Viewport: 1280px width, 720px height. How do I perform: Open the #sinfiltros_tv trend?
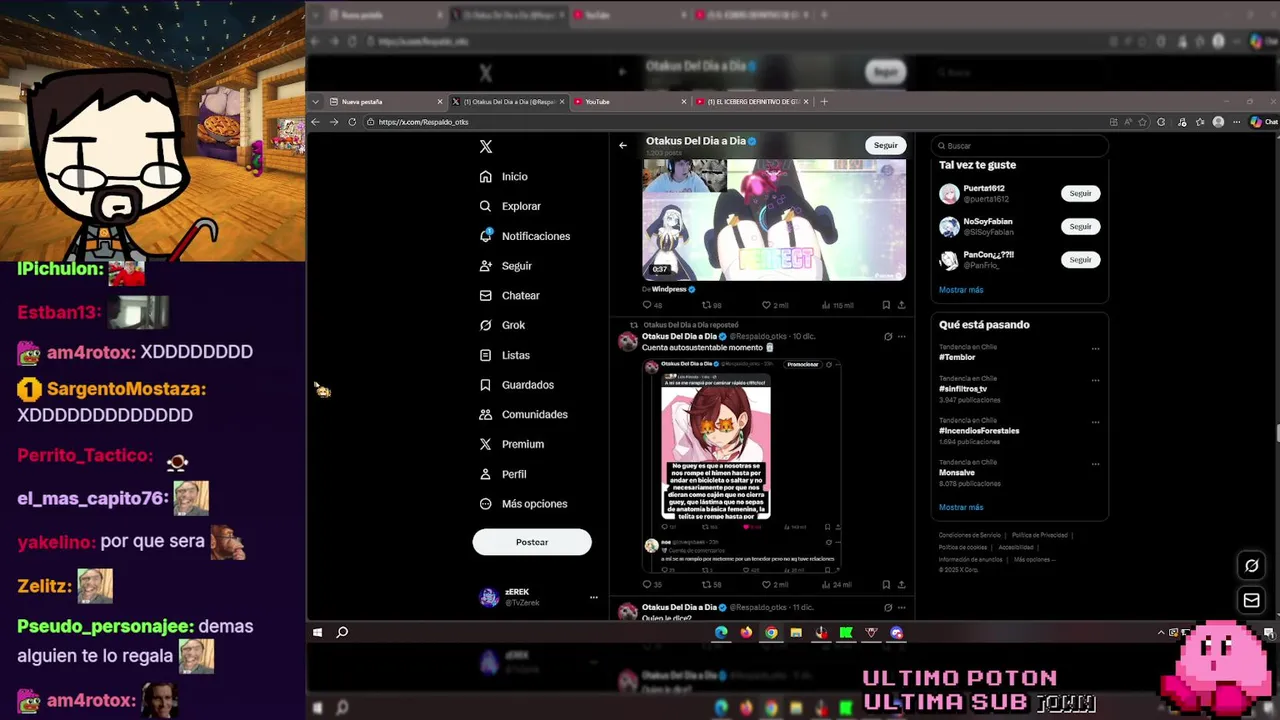coord(963,389)
